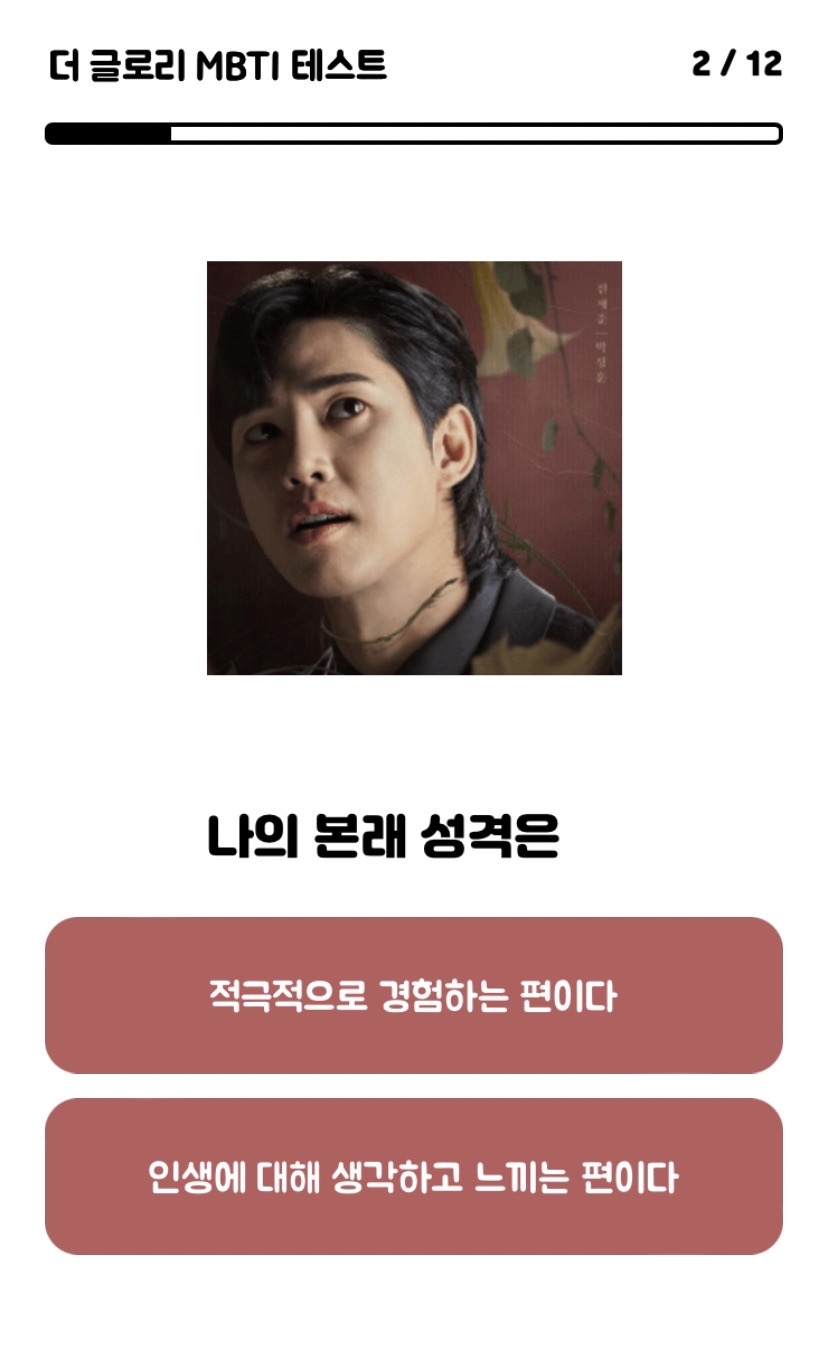Viewport: 828px width, 1349px height.
Task: Click the number 12 in the counter
Action: 764,64
